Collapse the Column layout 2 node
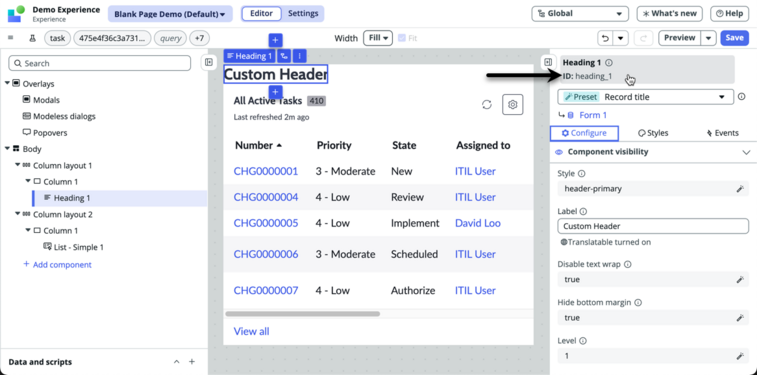The image size is (757, 375). pyautogui.click(x=18, y=214)
